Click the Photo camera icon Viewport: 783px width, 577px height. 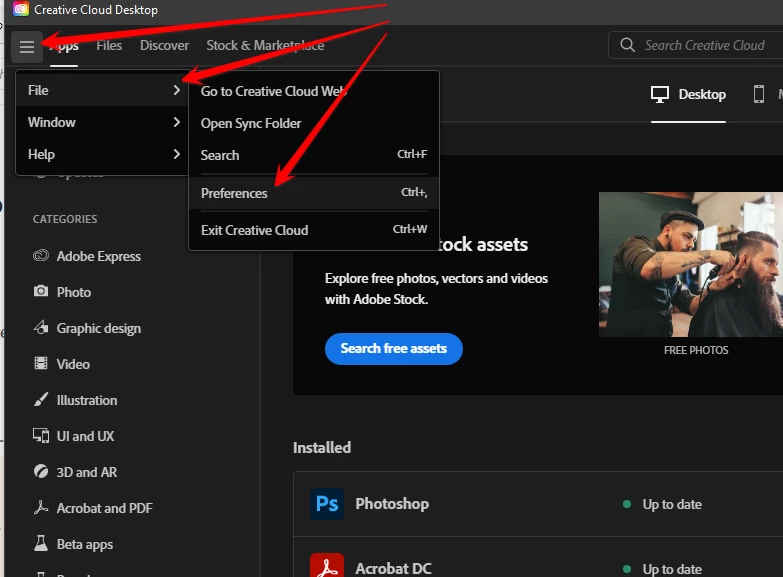(x=41, y=291)
